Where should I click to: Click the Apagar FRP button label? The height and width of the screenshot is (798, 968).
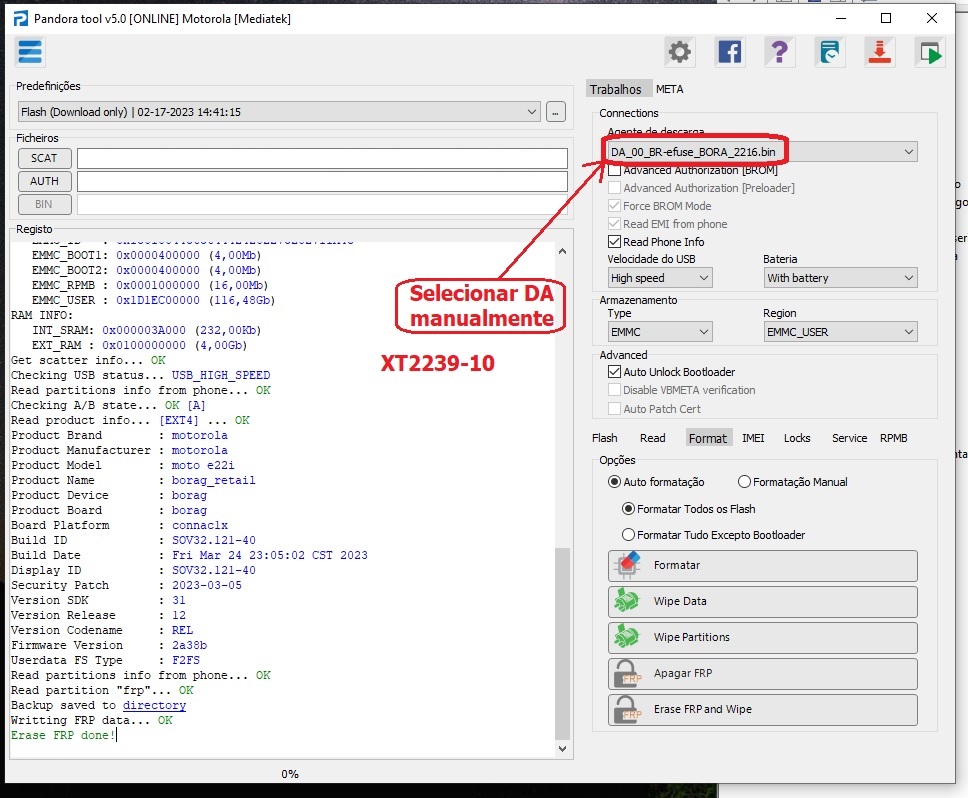[x=683, y=673]
